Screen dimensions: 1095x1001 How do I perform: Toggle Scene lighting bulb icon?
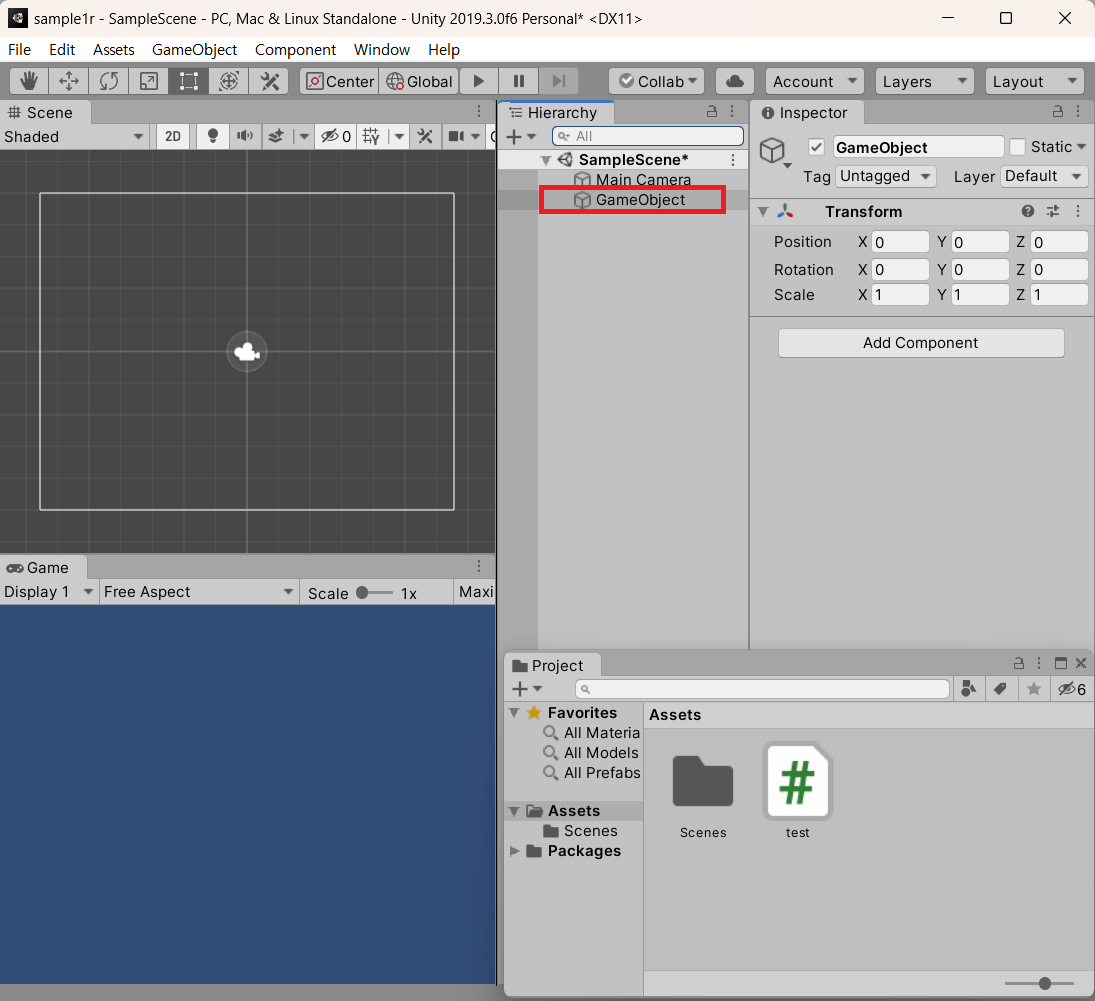point(213,136)
